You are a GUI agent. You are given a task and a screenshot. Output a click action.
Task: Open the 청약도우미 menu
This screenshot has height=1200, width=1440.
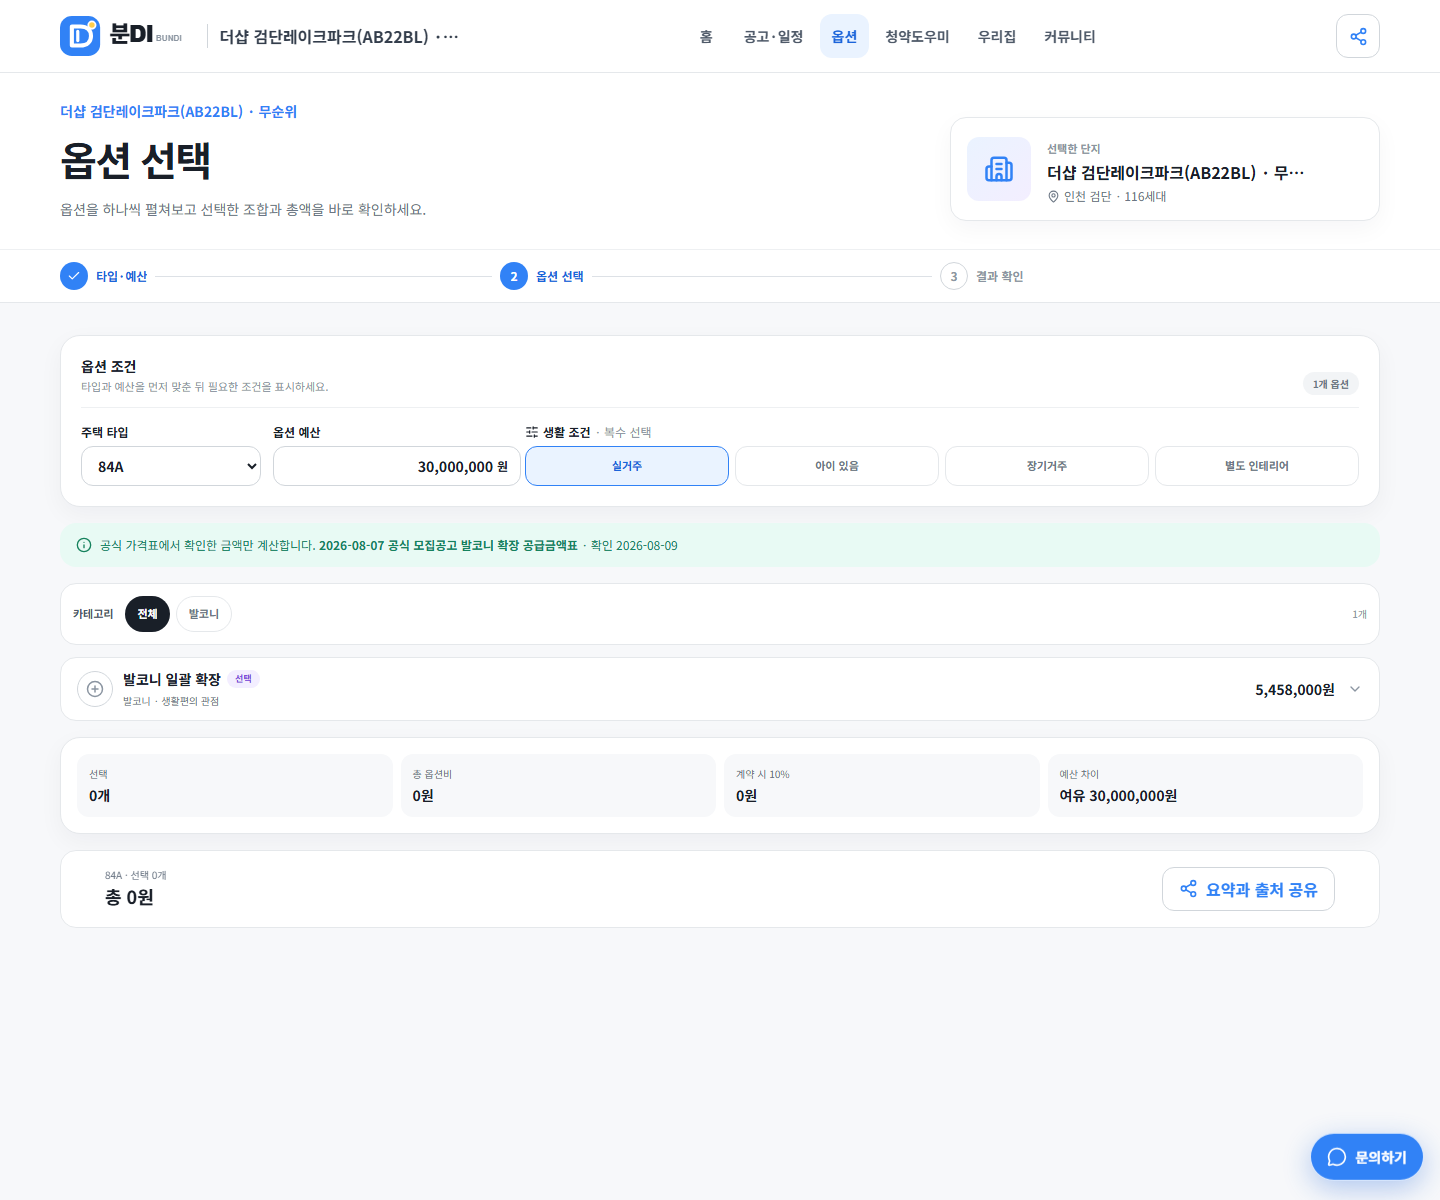(x=917, y=36)
